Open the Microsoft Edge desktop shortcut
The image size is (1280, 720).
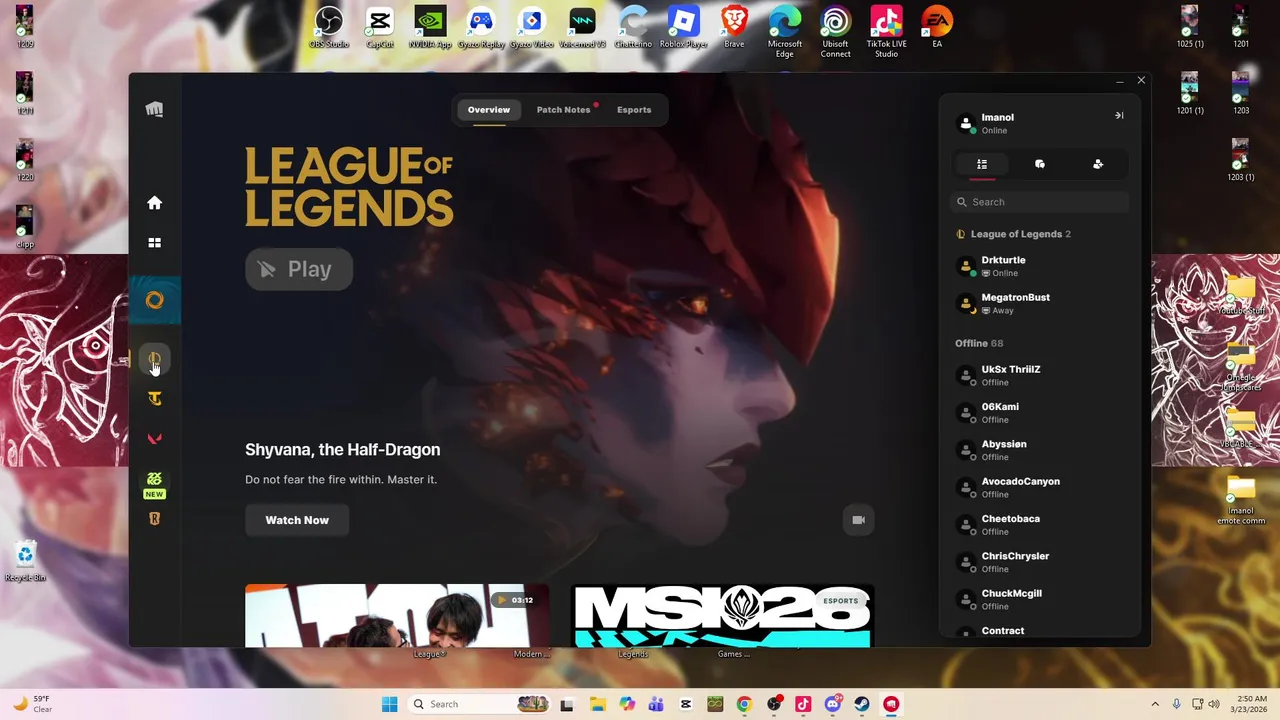[785, 32]
